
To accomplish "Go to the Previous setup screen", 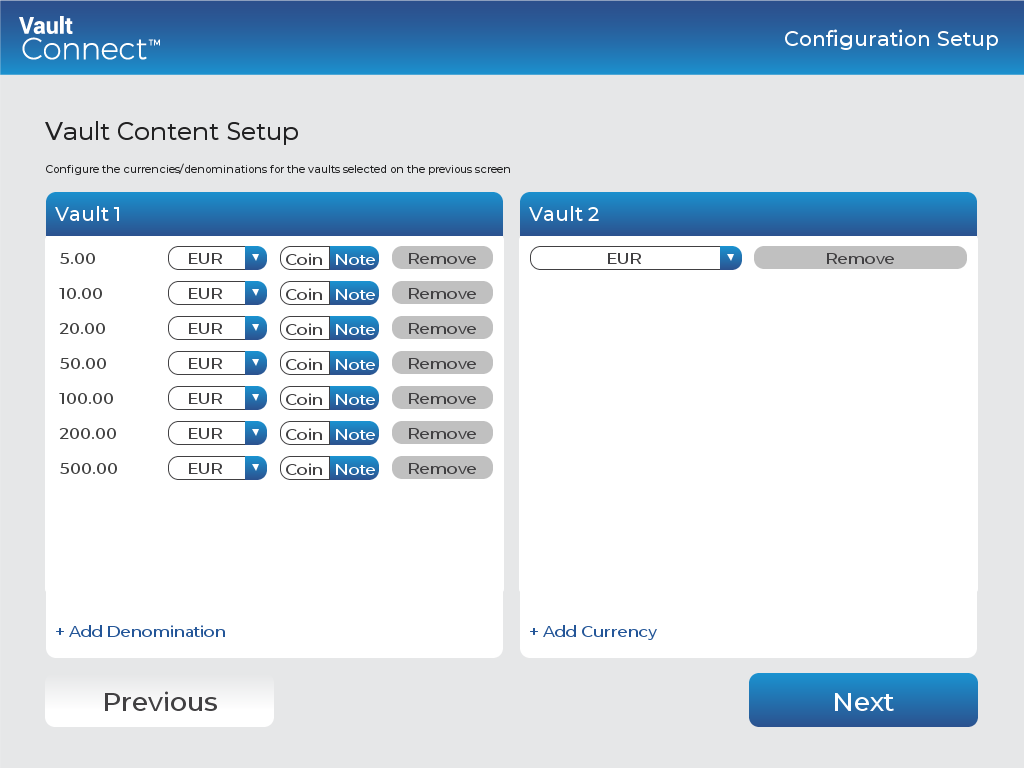I will pos(160,701).
